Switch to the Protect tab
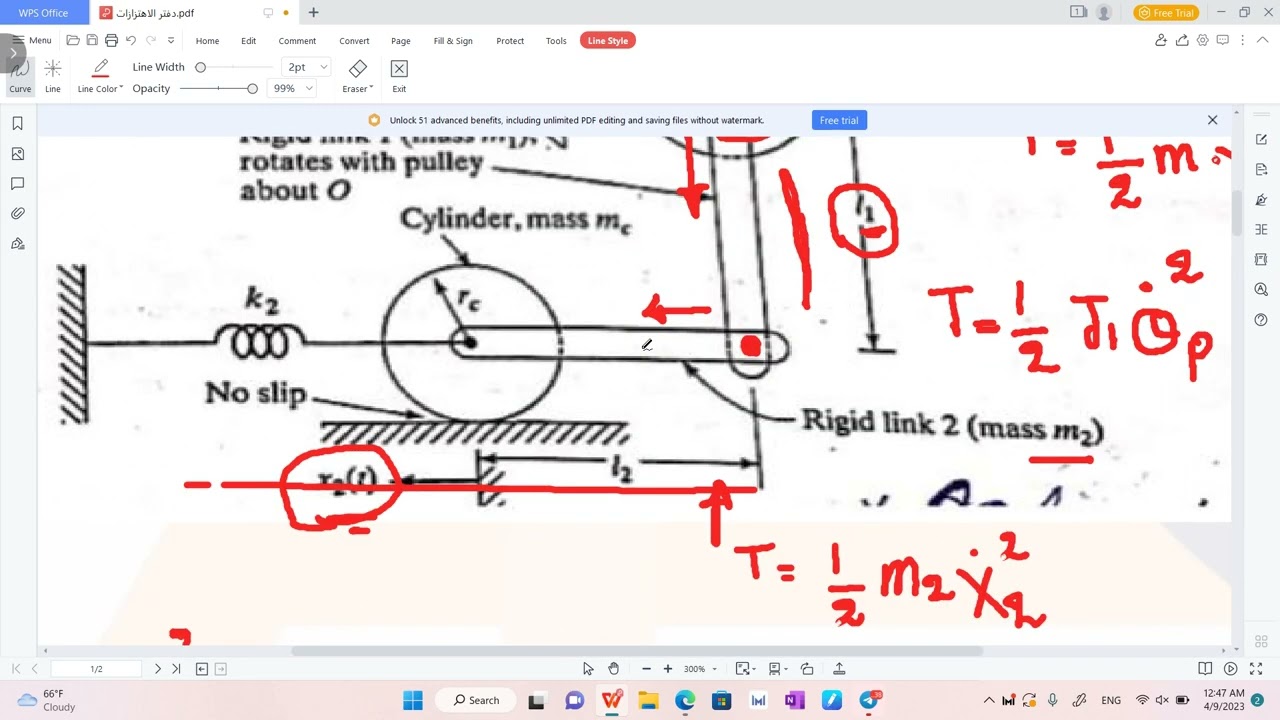 point(510,41)
